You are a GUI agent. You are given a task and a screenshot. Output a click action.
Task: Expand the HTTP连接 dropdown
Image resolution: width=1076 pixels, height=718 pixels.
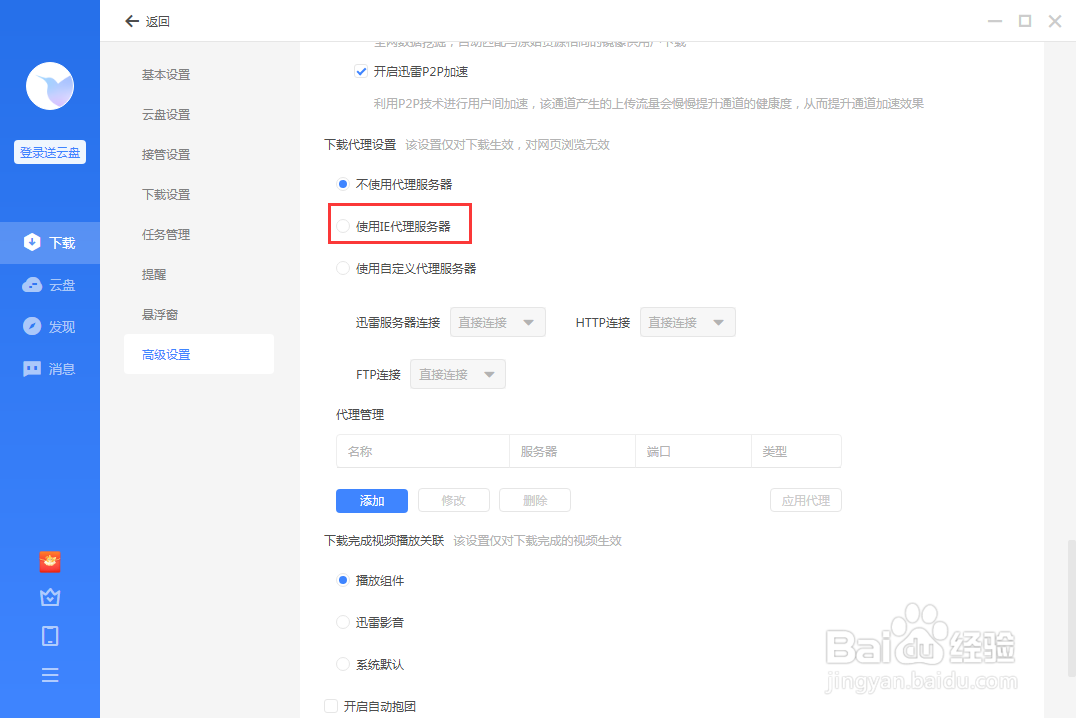pyautogui.click(x=687, y=321)
